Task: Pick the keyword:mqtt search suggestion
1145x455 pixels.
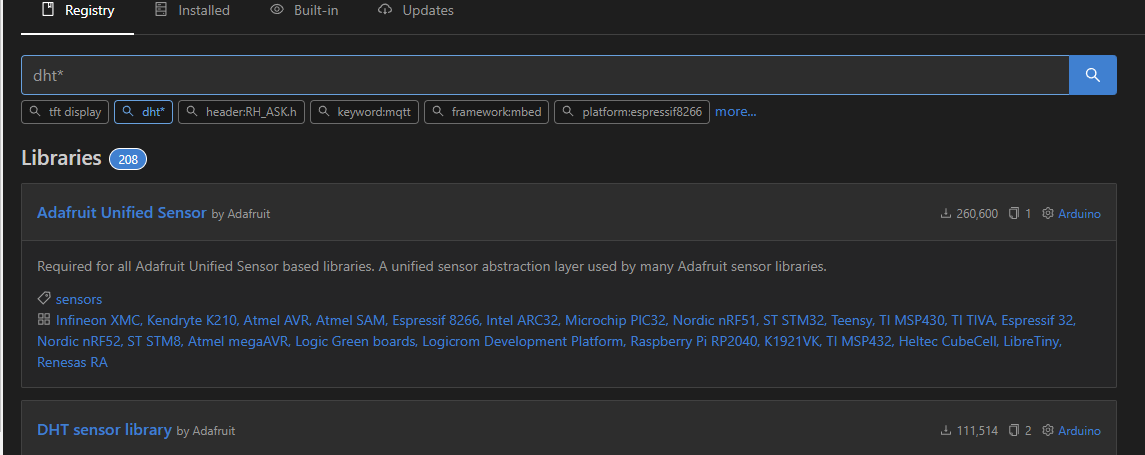Action: 364,112
